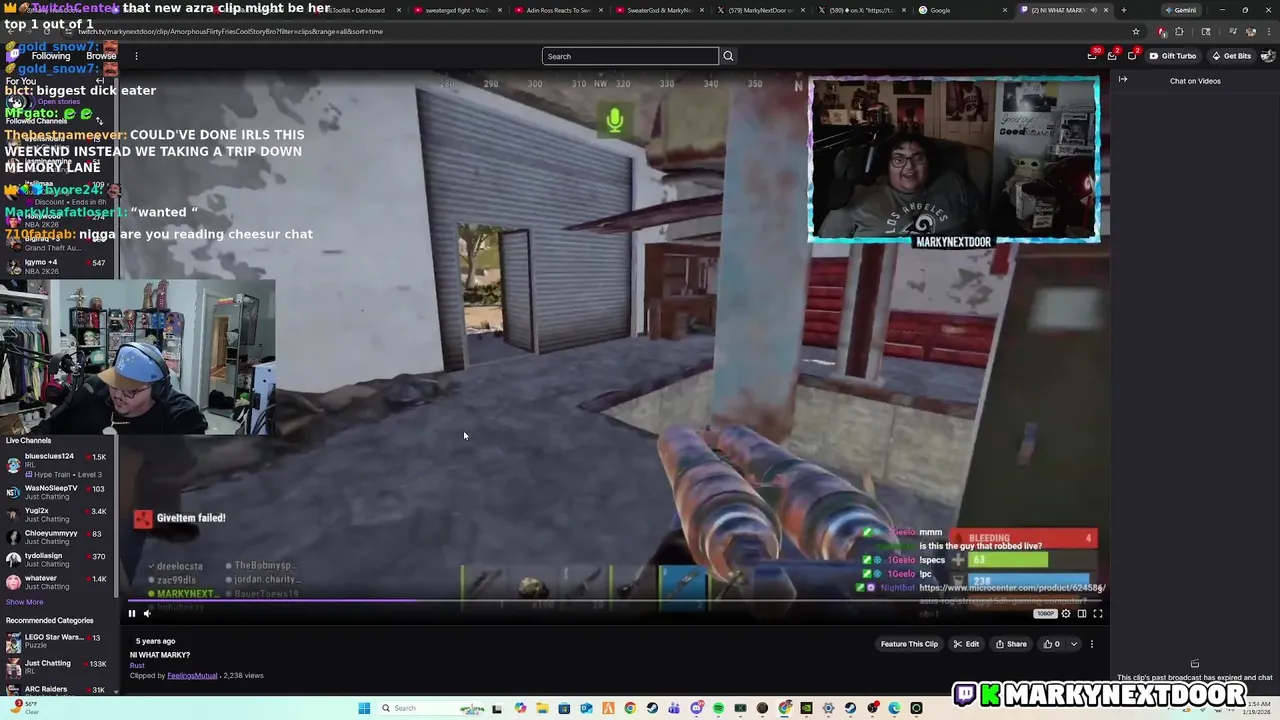Open Chloeyummyy live channel
1280x720 pixels.
55,537
